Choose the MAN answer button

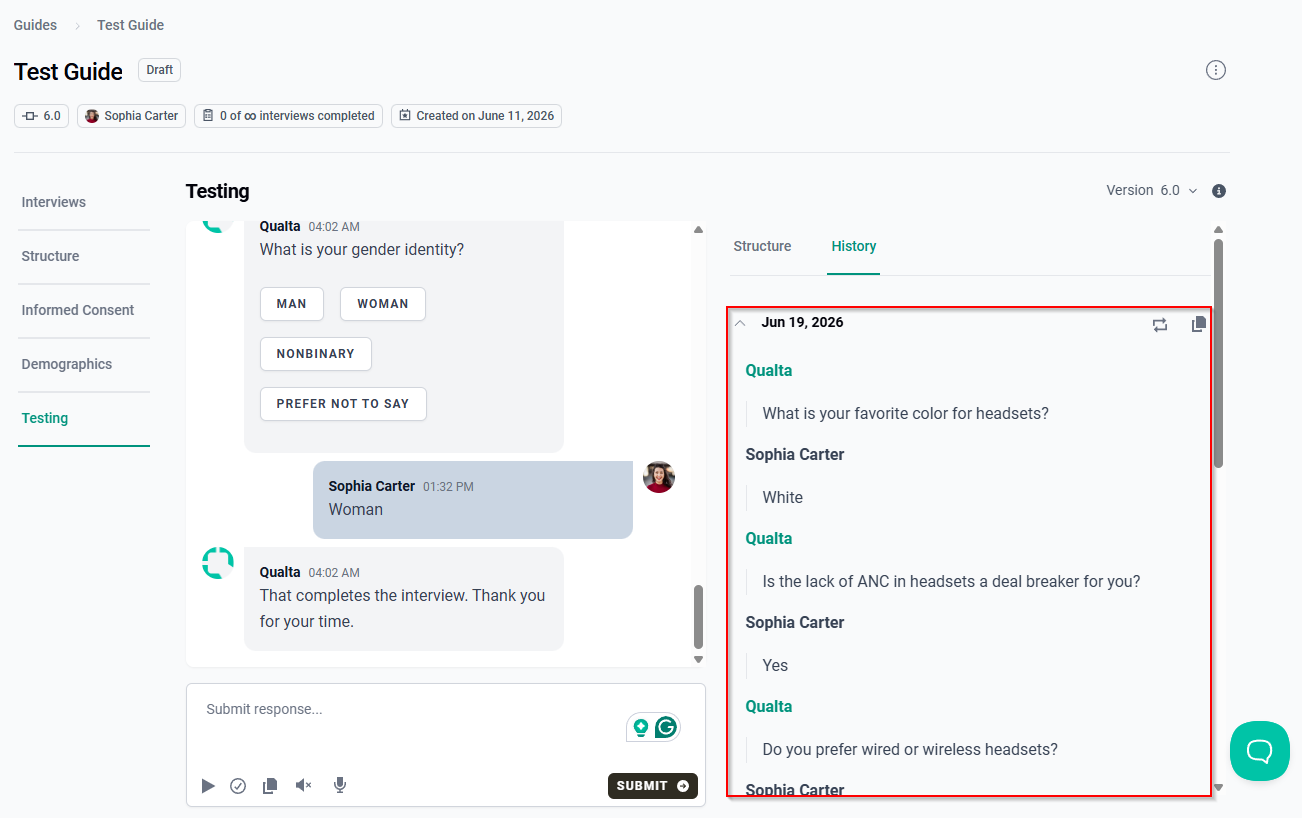(292, 304)
